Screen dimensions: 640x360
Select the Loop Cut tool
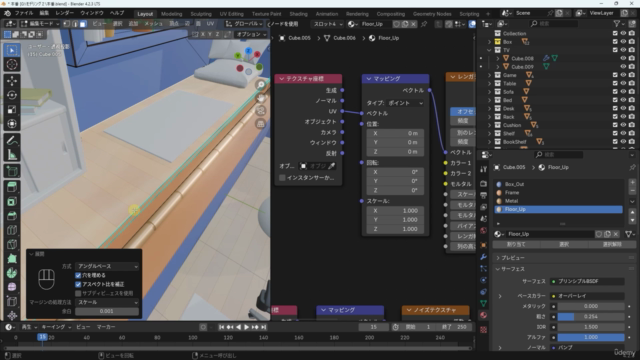point(12,230)
